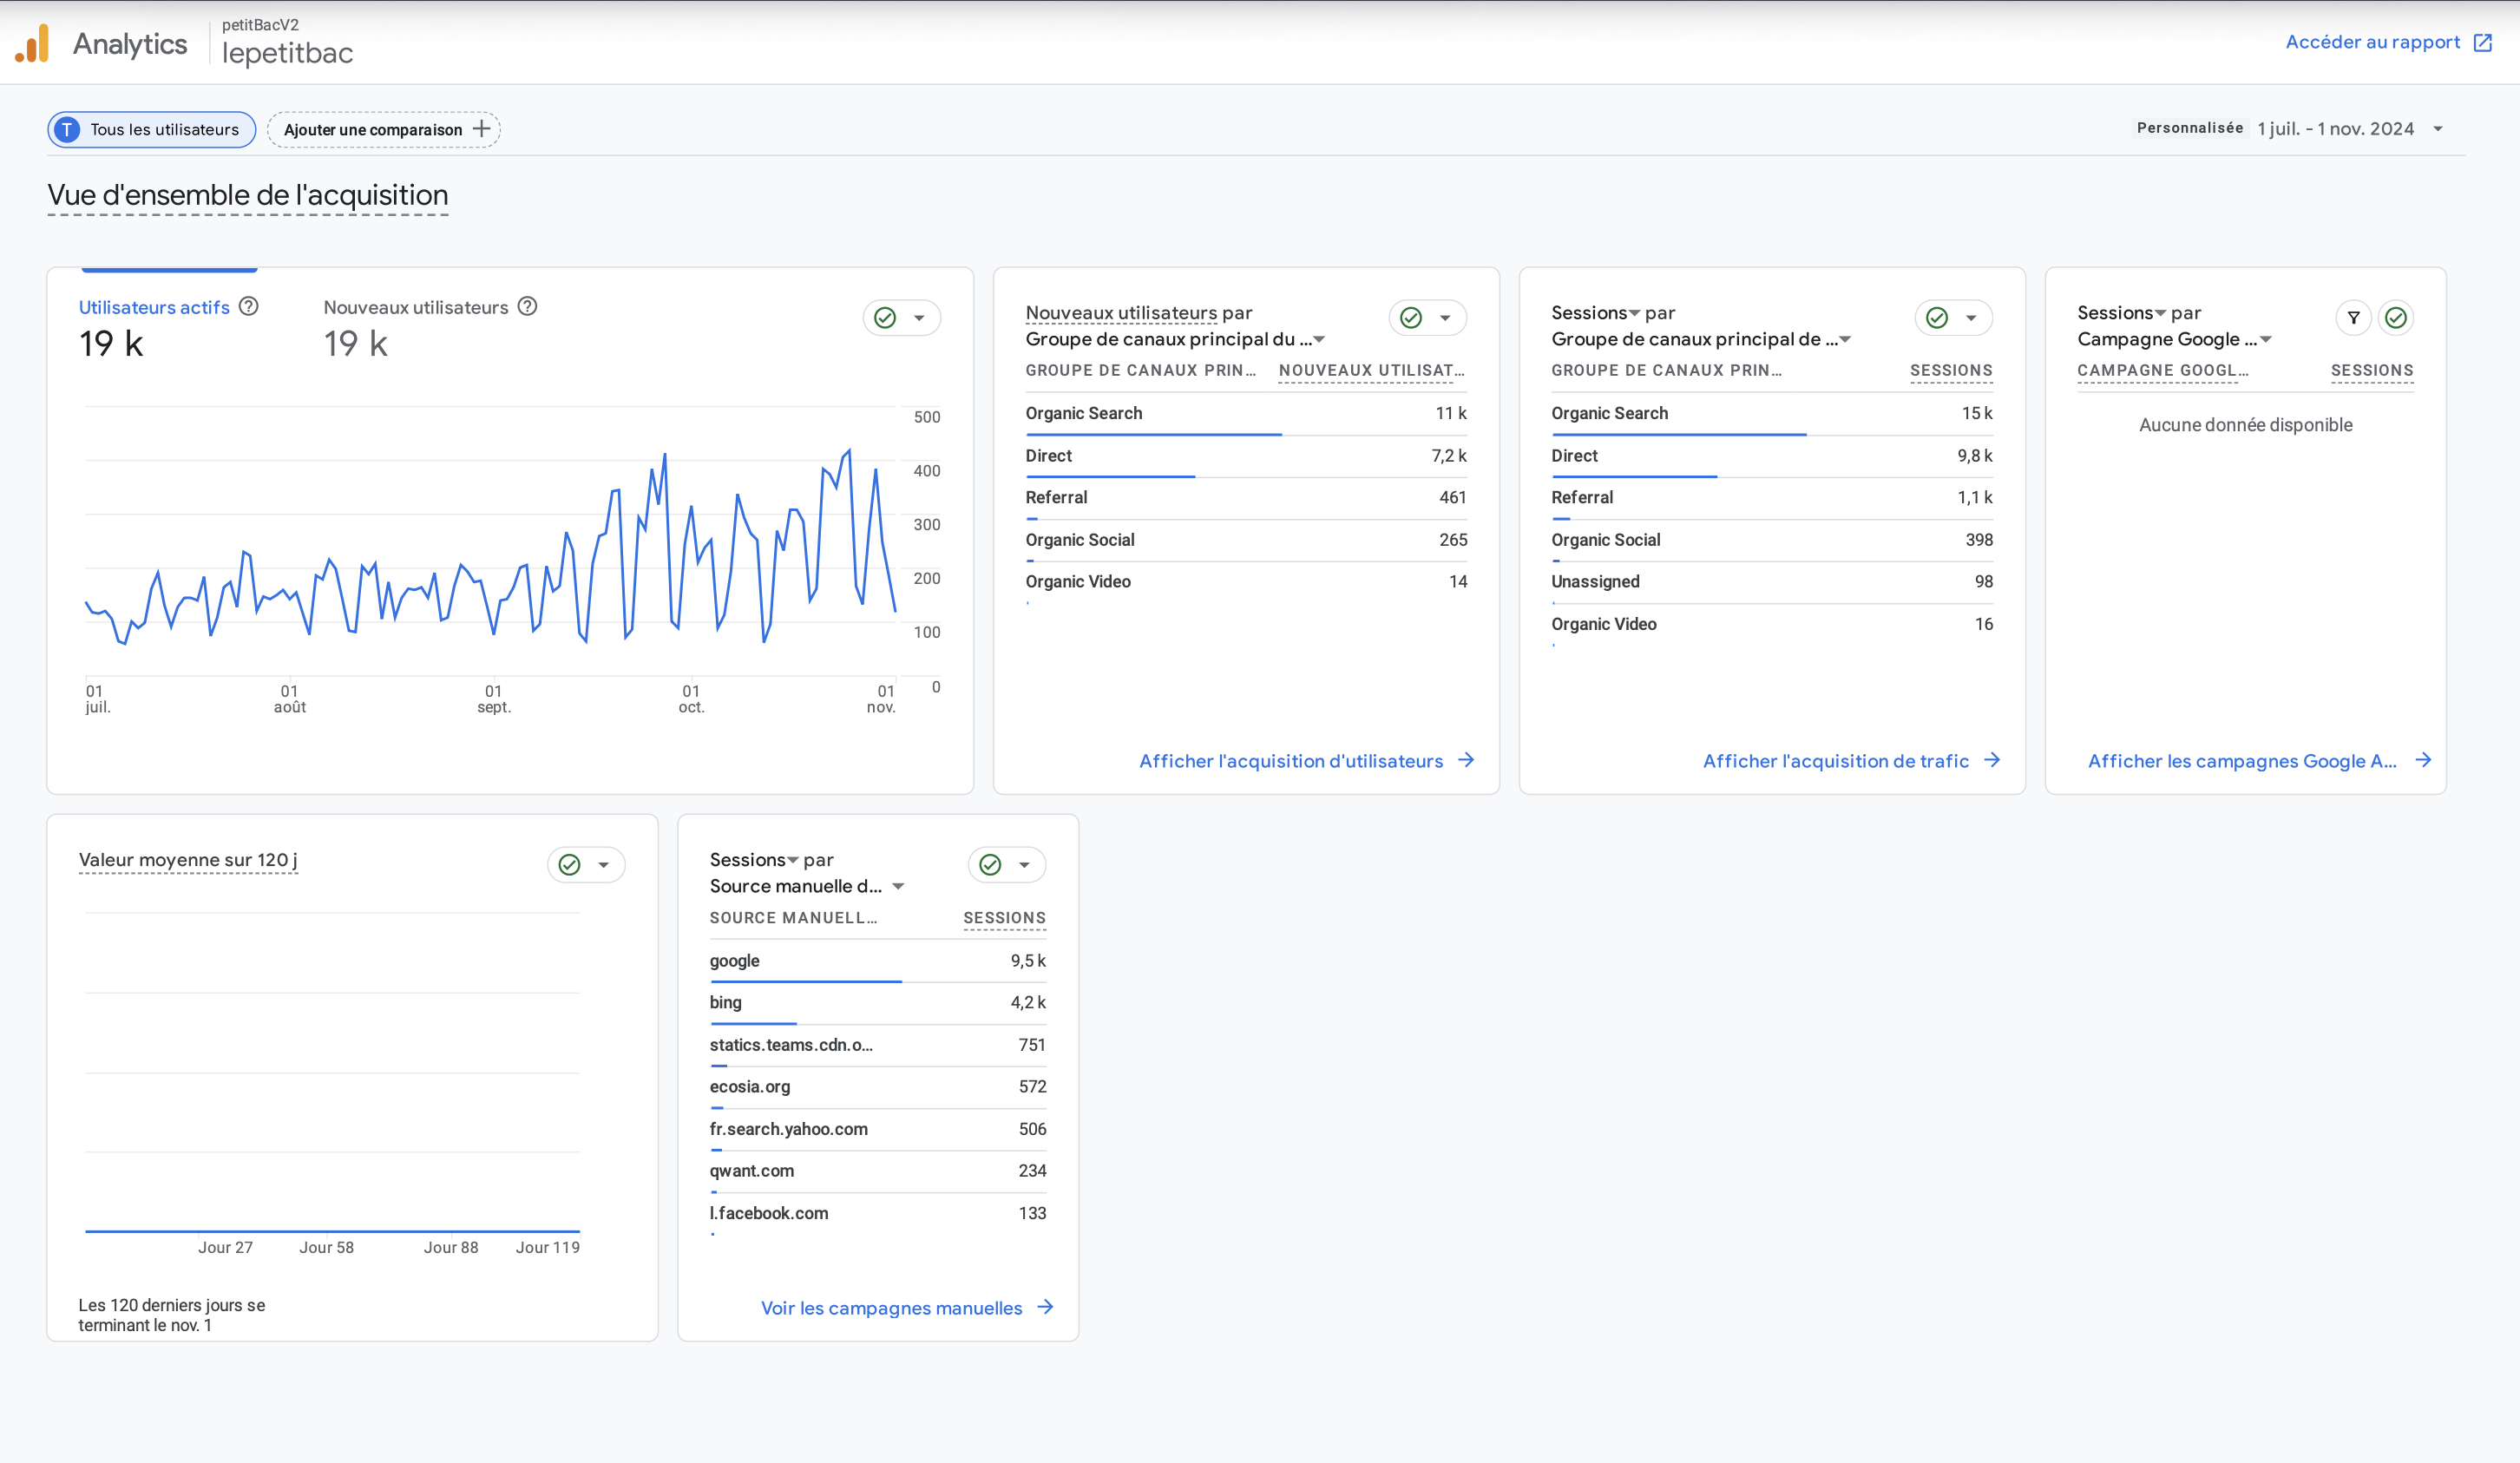This screenshot has width=2520, height=1463.
Task: Open the status dropdown arrow on the users chart card
Action: pyautogui.click(x=919, y=318)
